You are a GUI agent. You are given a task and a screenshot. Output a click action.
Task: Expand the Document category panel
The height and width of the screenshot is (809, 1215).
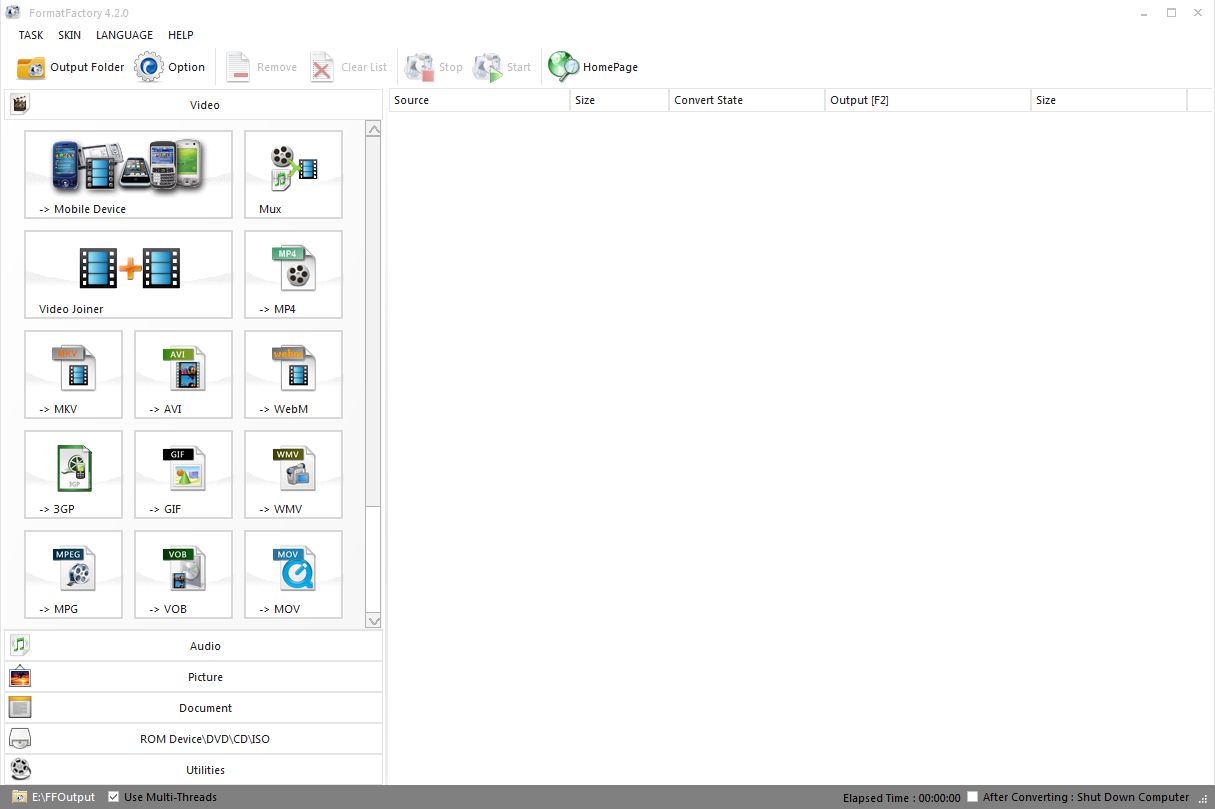click(x=193, y=708)
